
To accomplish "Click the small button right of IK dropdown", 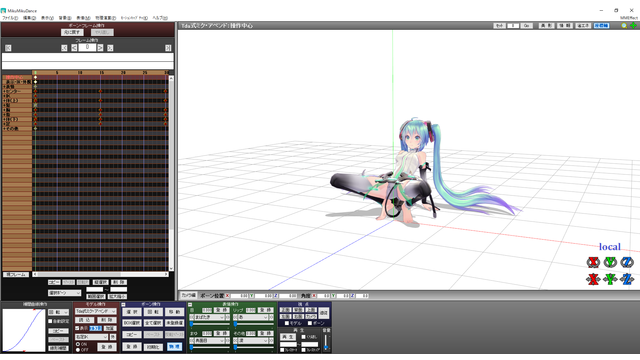I will 113,337.
